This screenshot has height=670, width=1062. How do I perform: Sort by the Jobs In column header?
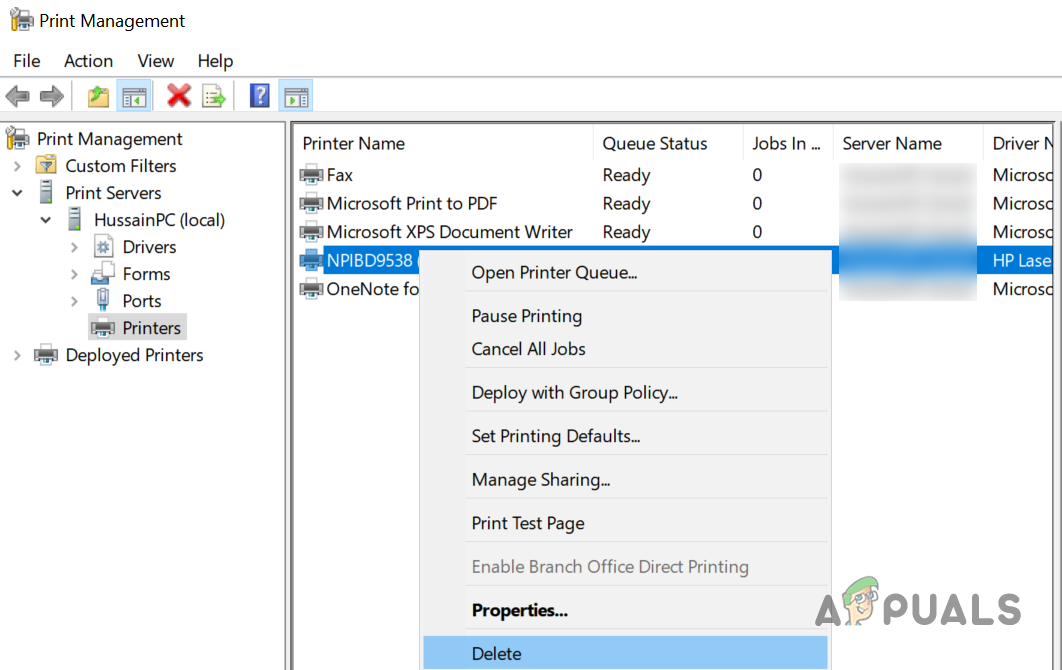(x=788, y=144)
